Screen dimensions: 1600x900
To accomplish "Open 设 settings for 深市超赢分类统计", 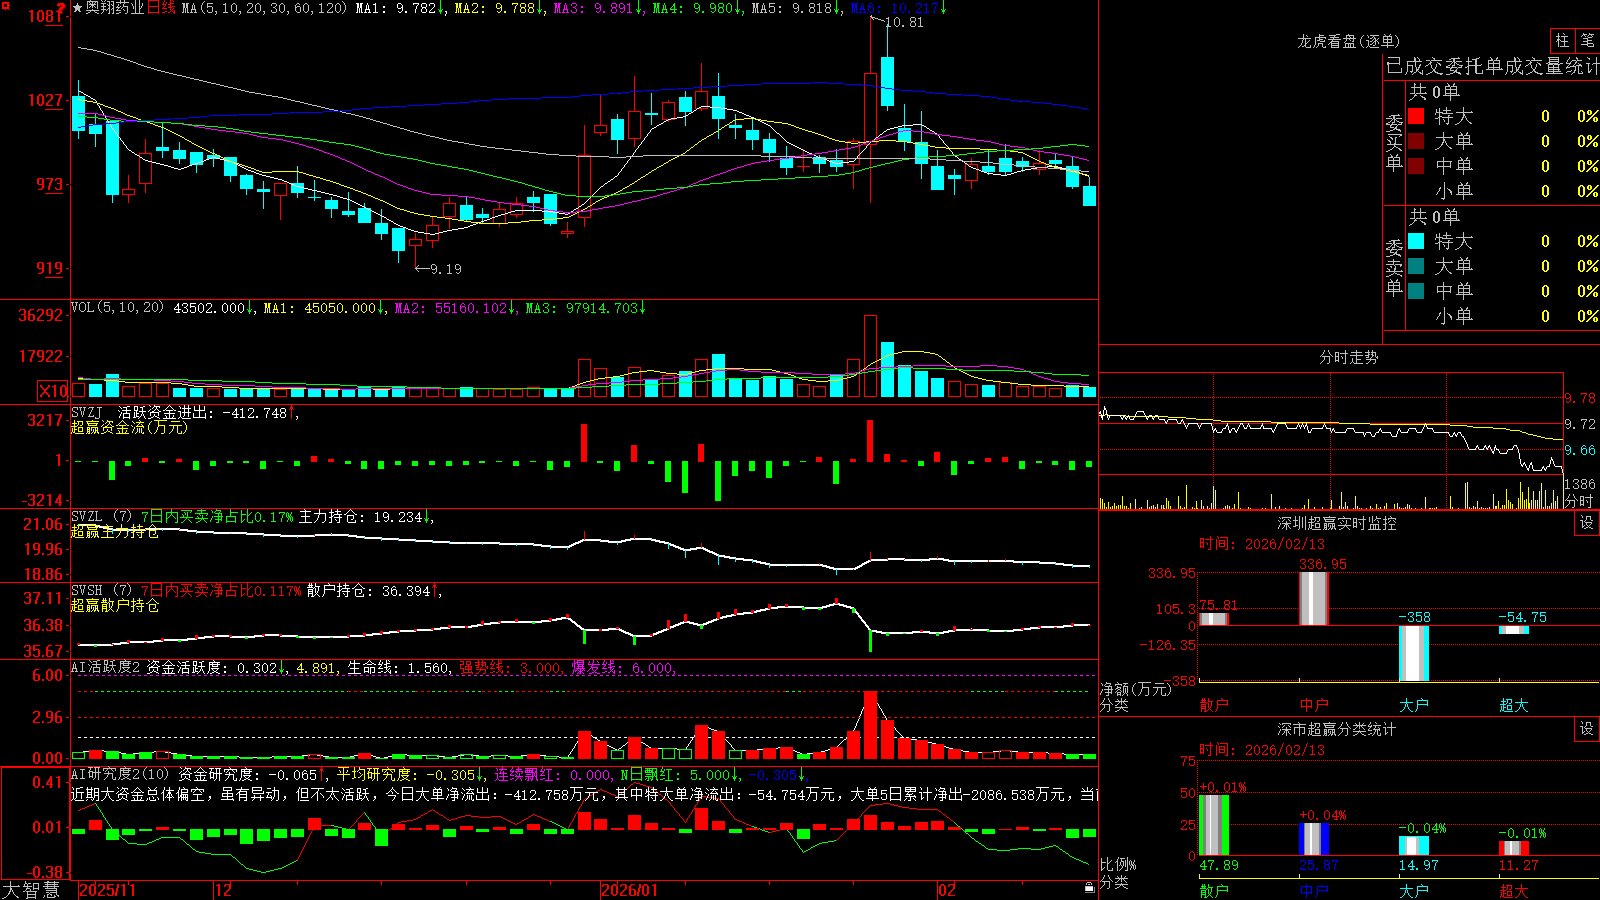I will pyautogui.click(x=1587, y=729).
